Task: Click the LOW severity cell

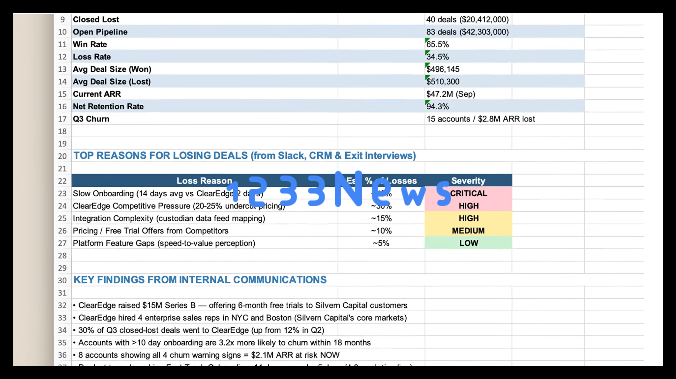Action: pyautogui.click(x=468, y=243)
